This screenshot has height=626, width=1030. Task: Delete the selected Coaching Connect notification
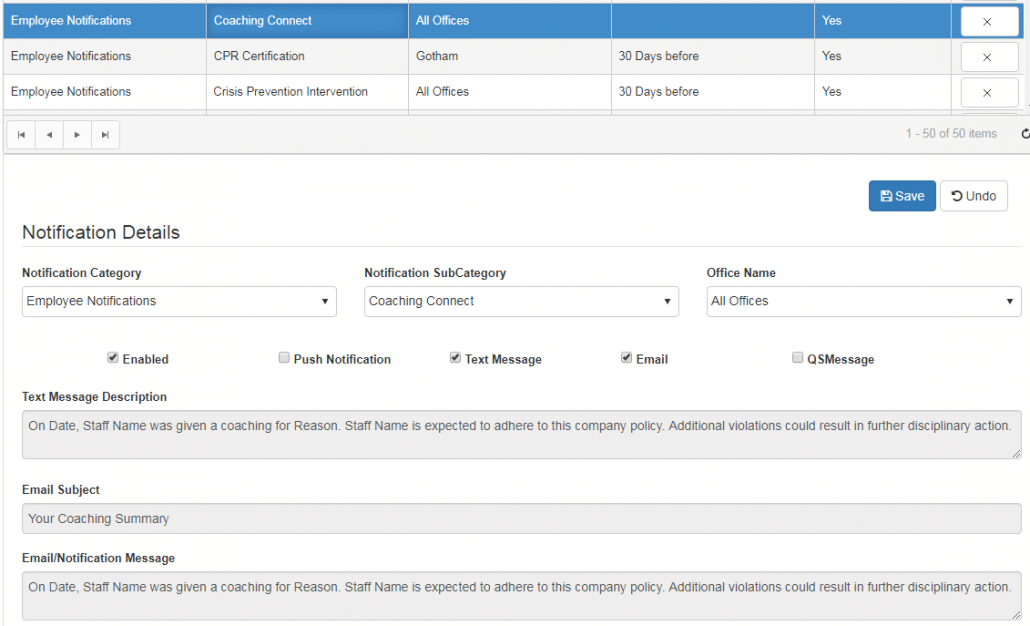click(988, 20)
